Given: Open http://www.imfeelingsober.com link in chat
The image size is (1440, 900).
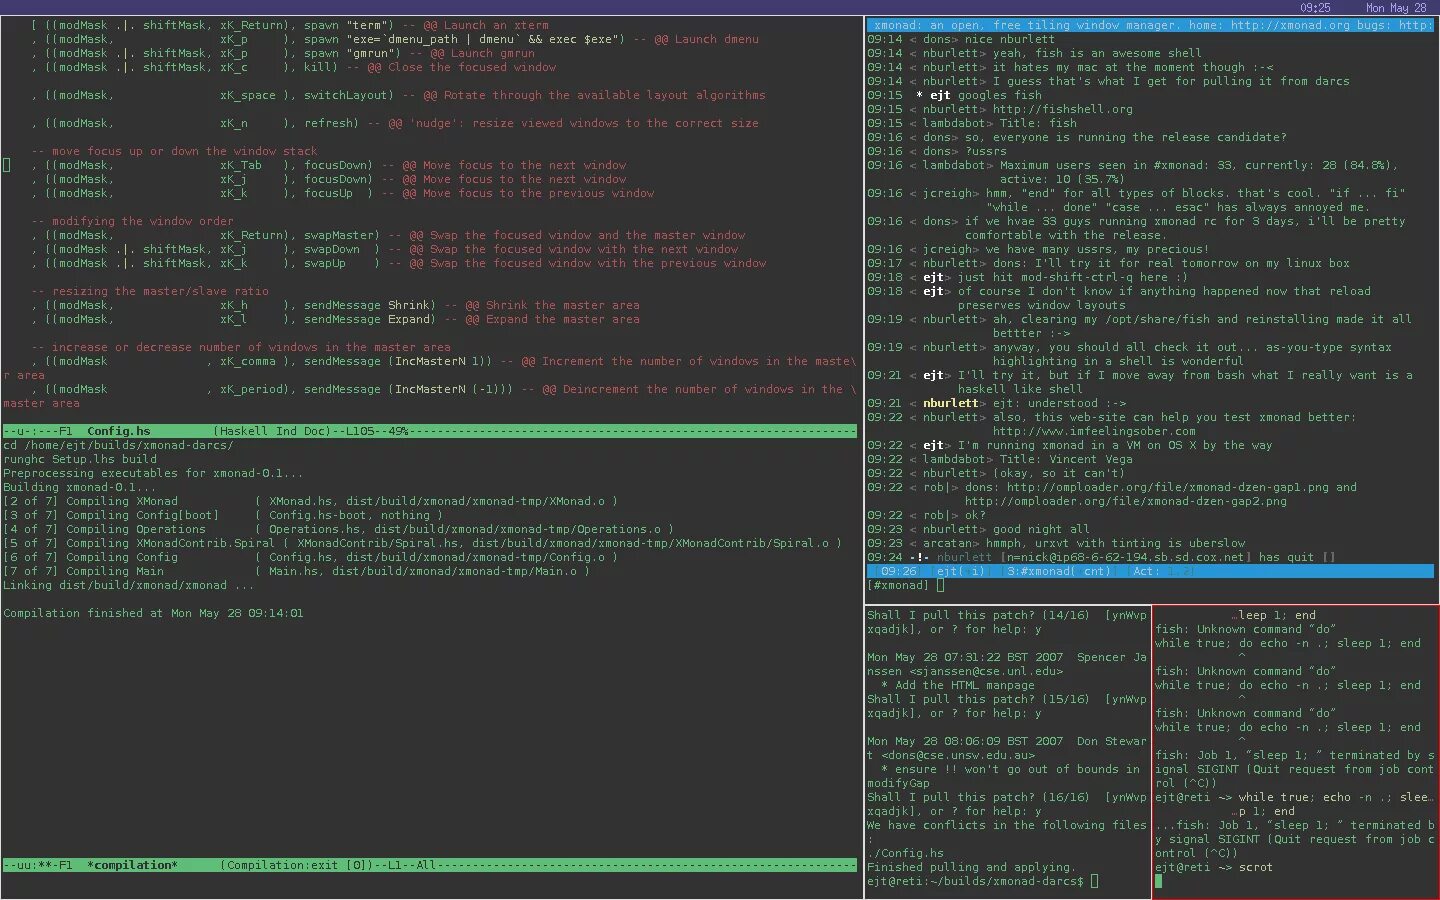Looking at the screenshot, I should coord(1094,431).
